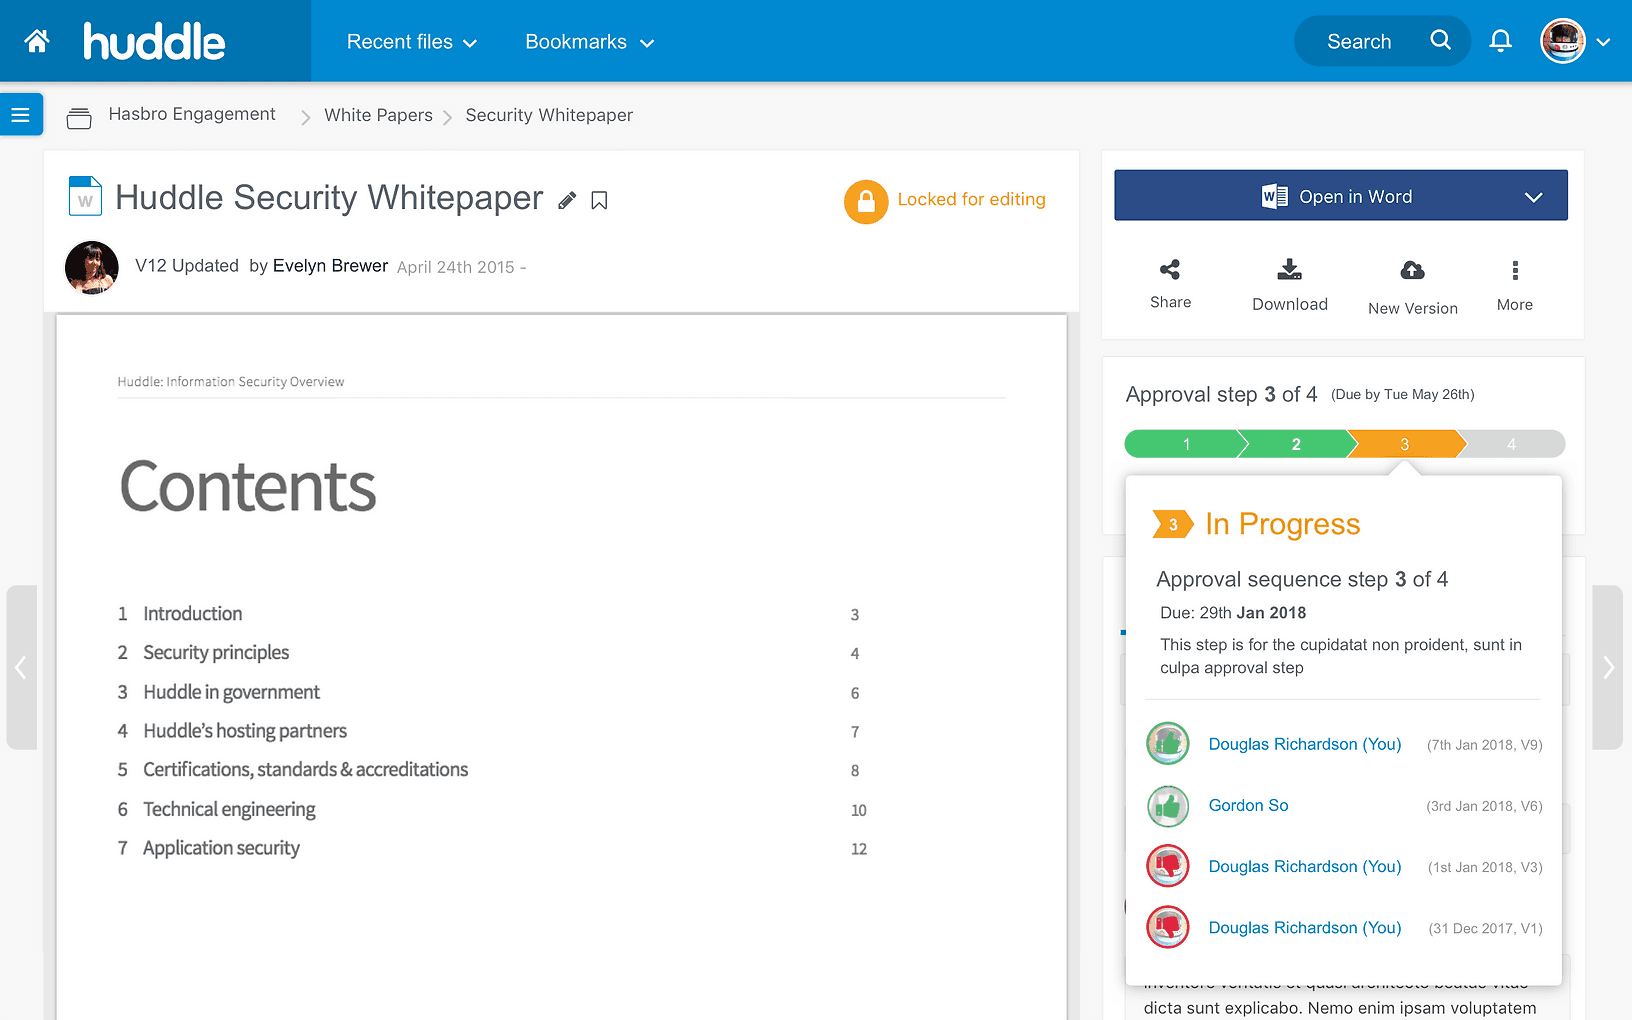Screen dimensions: 1632x1020
Task: Click the Due by Tue May 26th text
Action: click(1403, 394)
